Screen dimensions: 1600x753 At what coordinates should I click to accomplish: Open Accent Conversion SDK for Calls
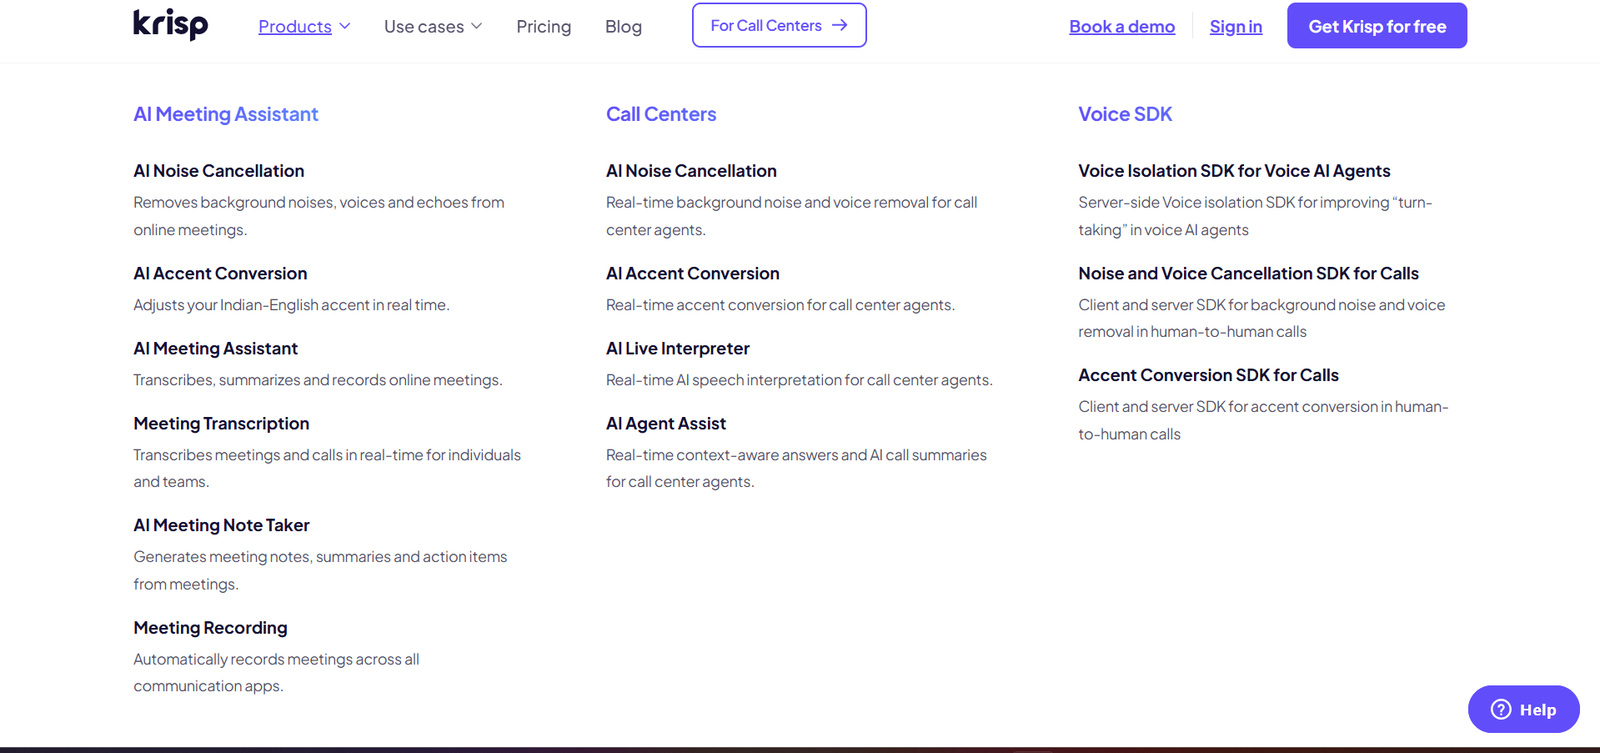pos(1208,375)
